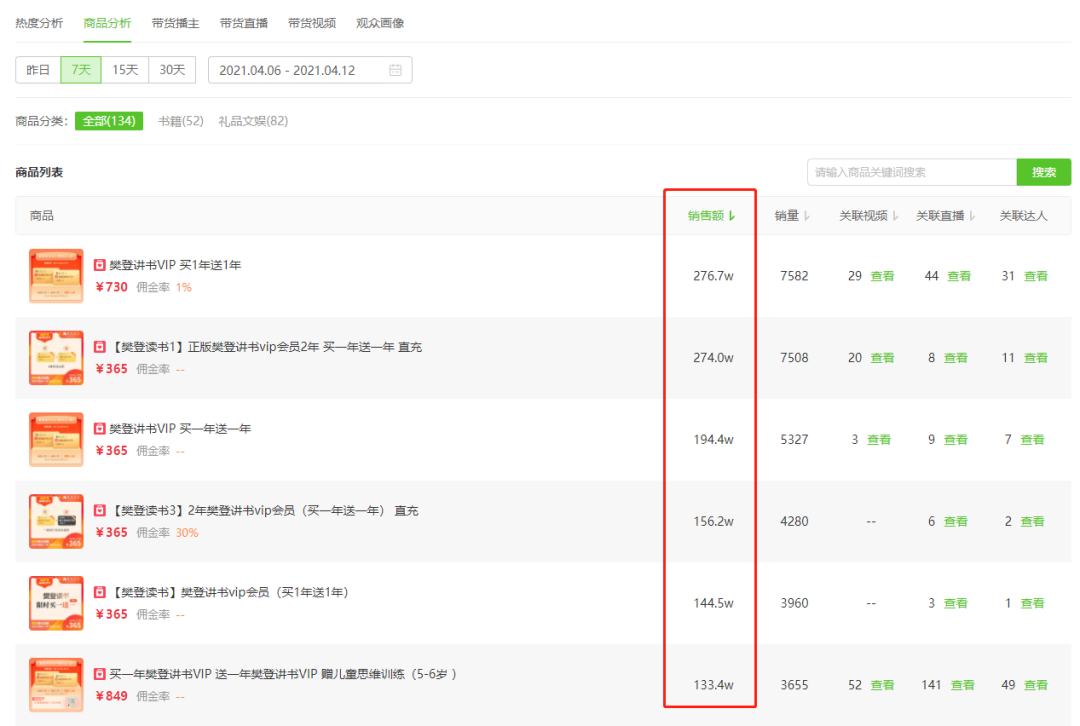
Task: Sort by 关联视频 arrow icon
Action: 895,216
